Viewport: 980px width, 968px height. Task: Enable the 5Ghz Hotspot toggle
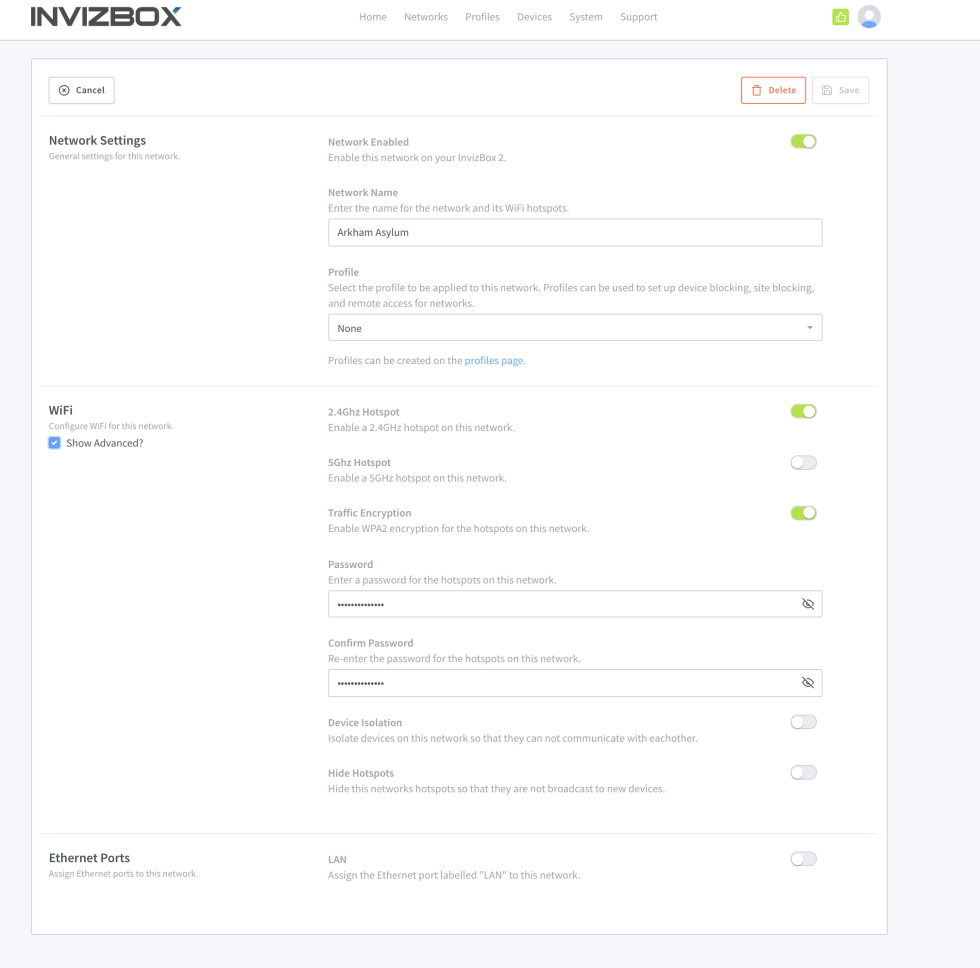803,462
